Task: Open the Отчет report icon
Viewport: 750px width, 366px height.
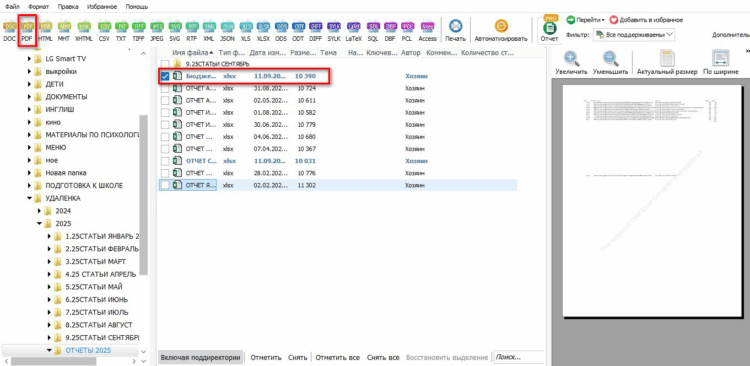Action: (x=551, y=28)
